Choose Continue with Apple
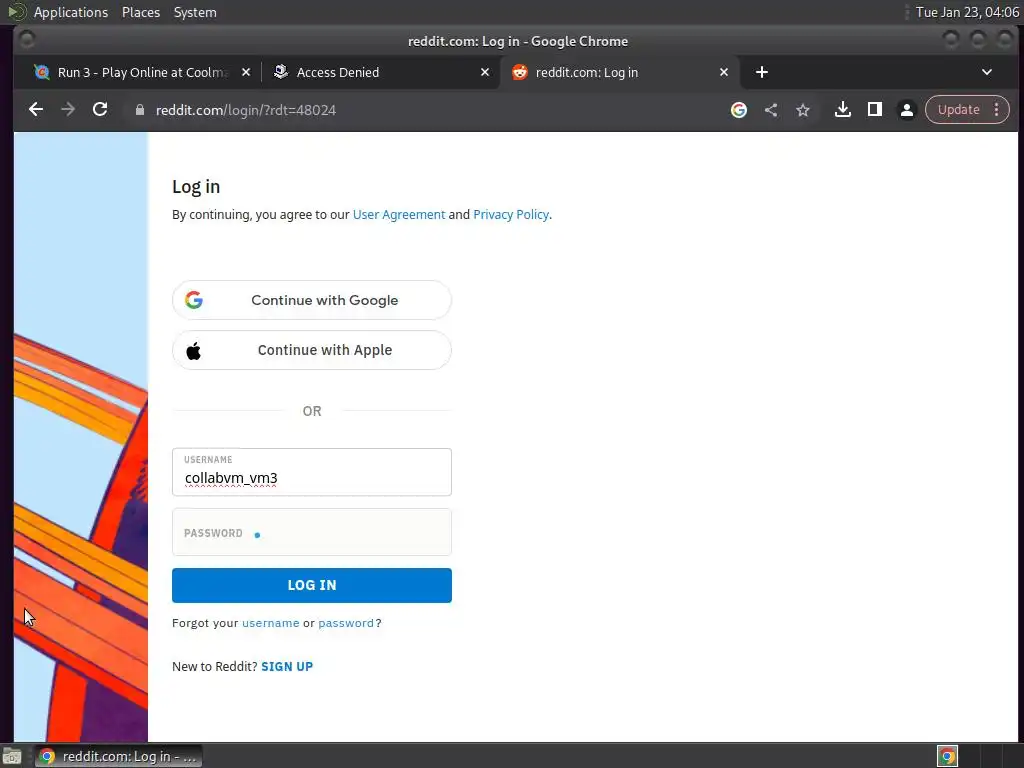Screen dimensions: 1024x768 pyautogui.click(x=312, y=350)
